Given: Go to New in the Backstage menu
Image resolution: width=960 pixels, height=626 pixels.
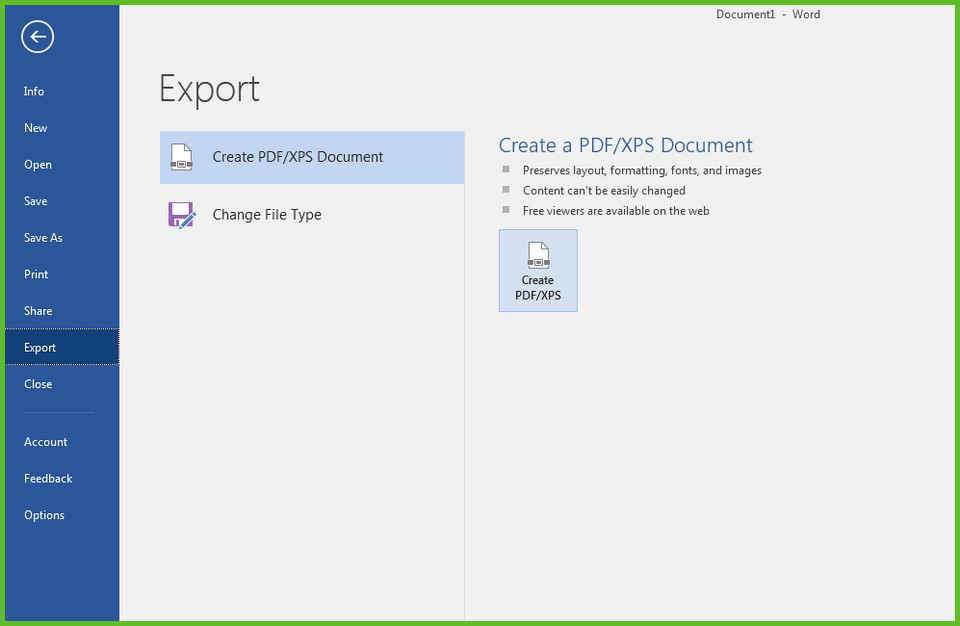Looking at the screenshot, I should [36, 128].
